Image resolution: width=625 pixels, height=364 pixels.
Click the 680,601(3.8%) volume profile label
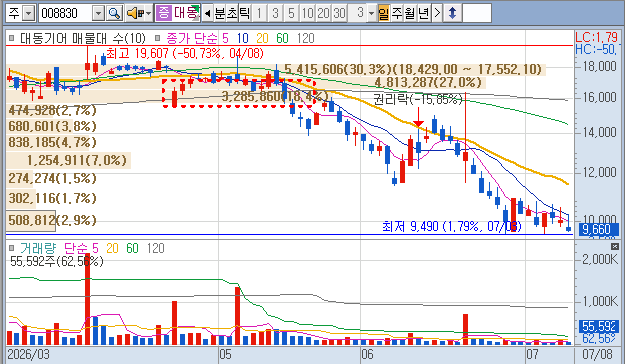(x=52, y=126)
